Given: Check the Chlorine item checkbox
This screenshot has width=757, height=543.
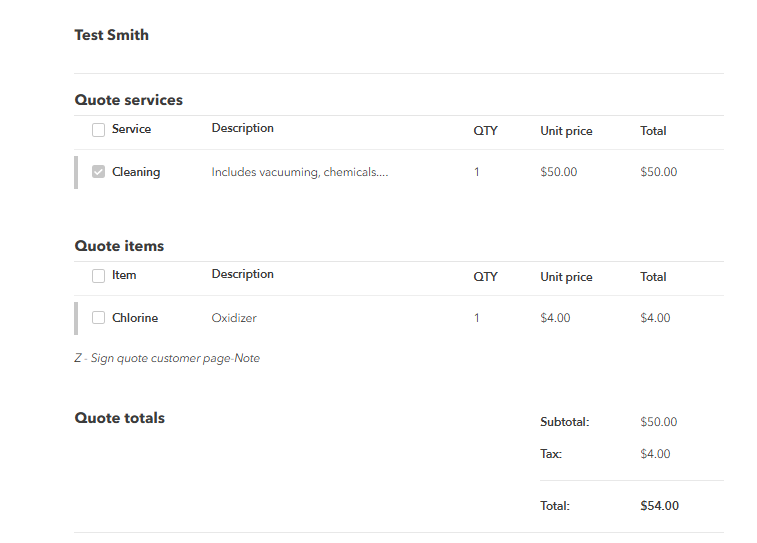Looking at the screenshot, I should click(x=98, y=318).
